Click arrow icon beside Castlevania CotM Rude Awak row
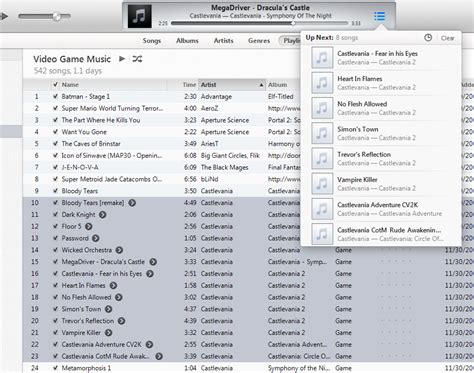 (159, 356)
